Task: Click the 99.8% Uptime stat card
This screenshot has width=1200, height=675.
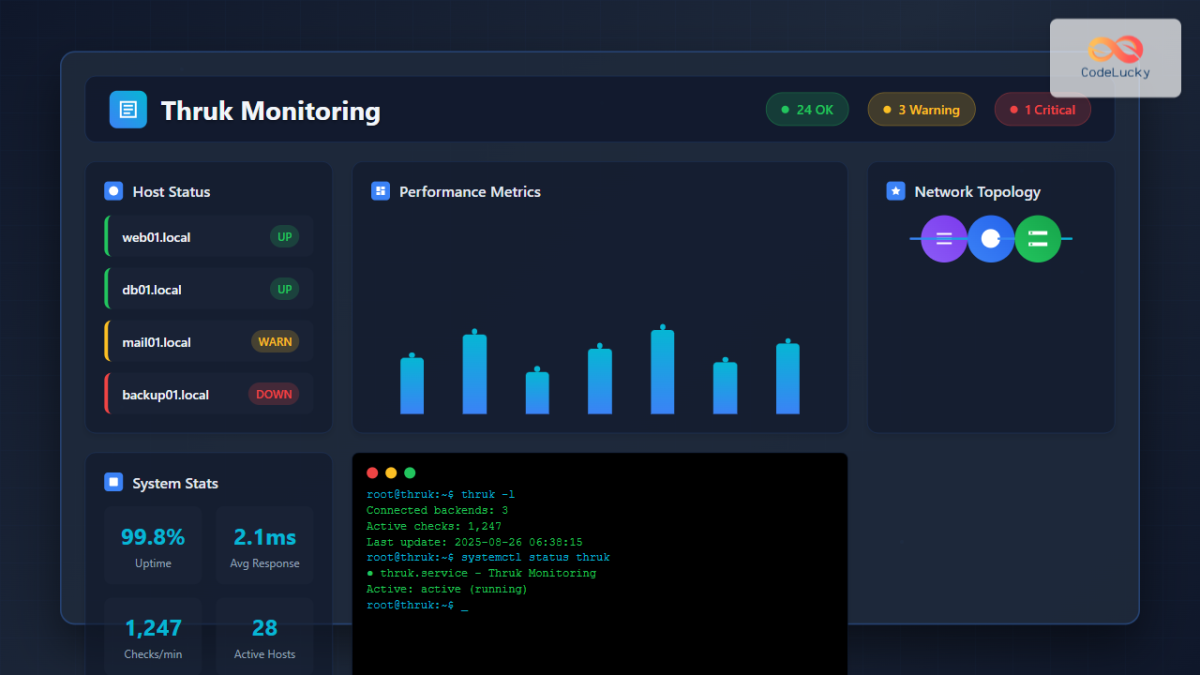Action: coord(153,545)
